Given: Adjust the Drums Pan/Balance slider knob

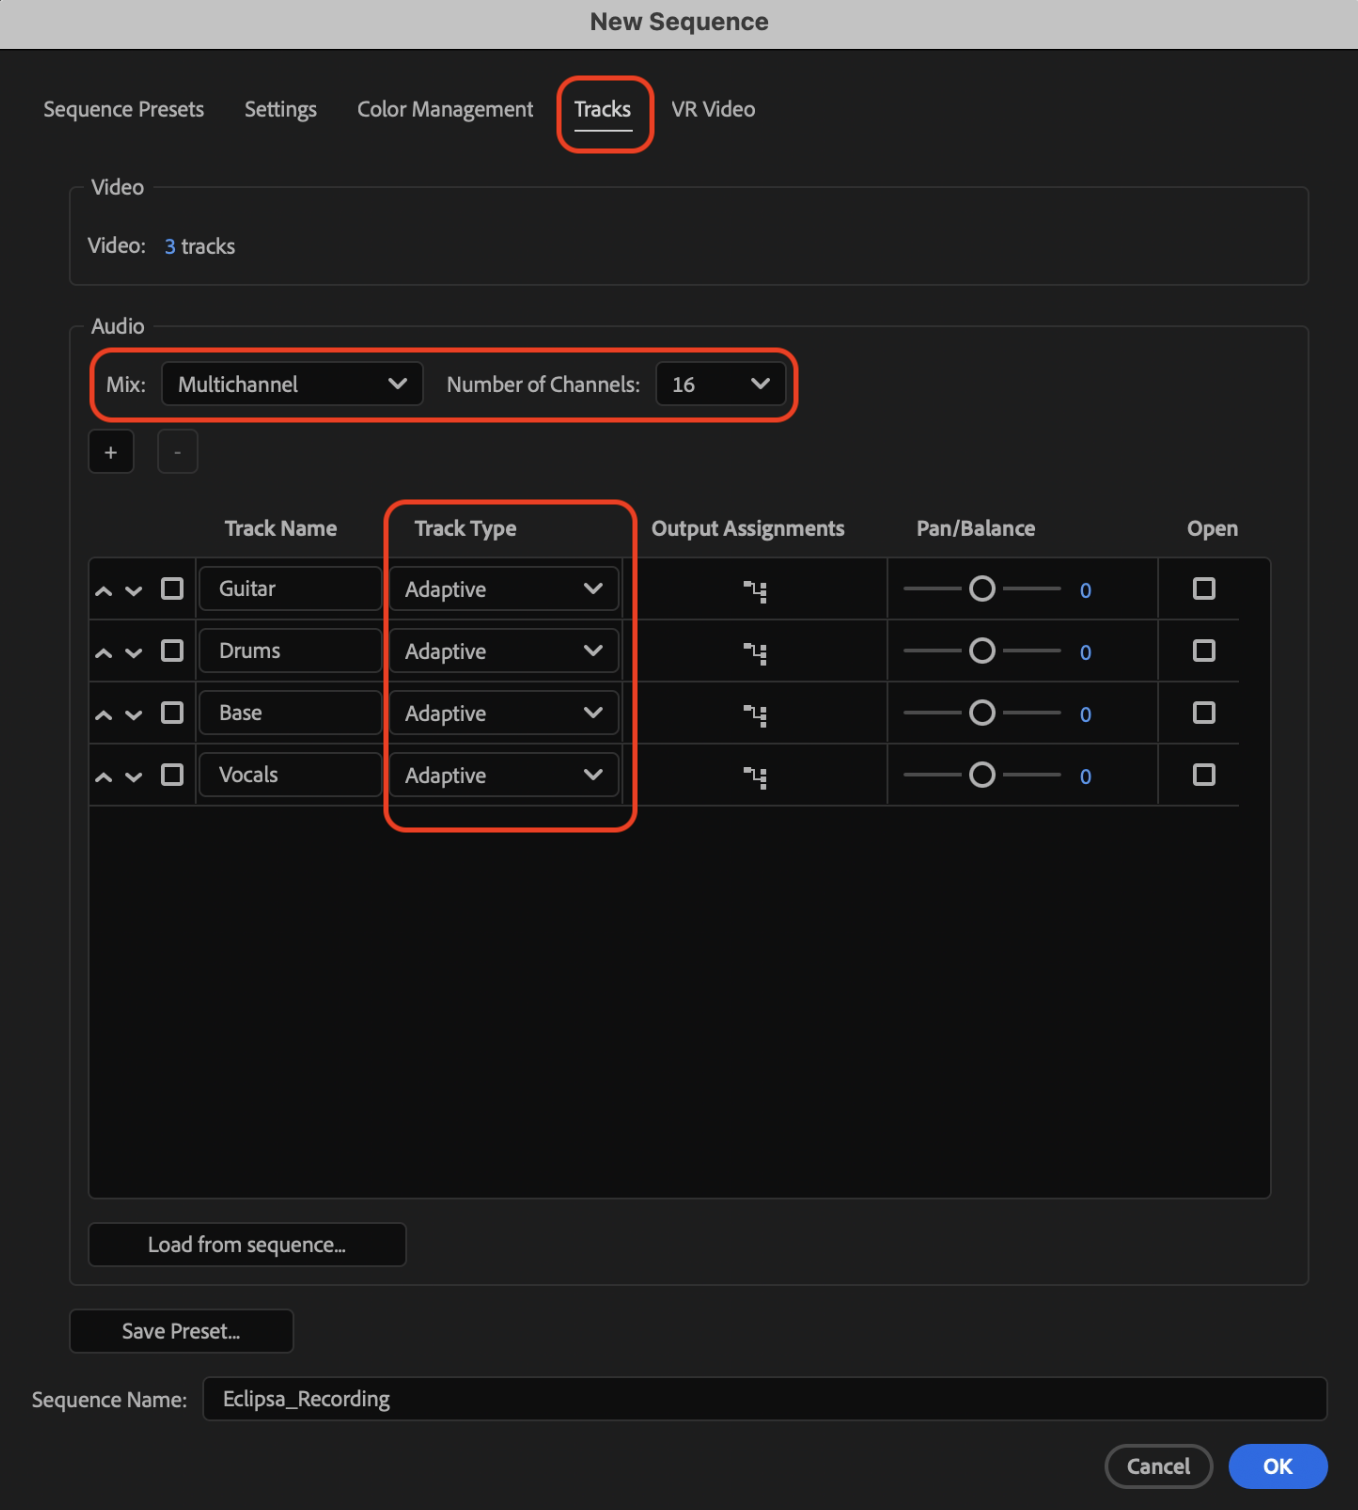Looking at the screenshot, I should pos(982,651).
